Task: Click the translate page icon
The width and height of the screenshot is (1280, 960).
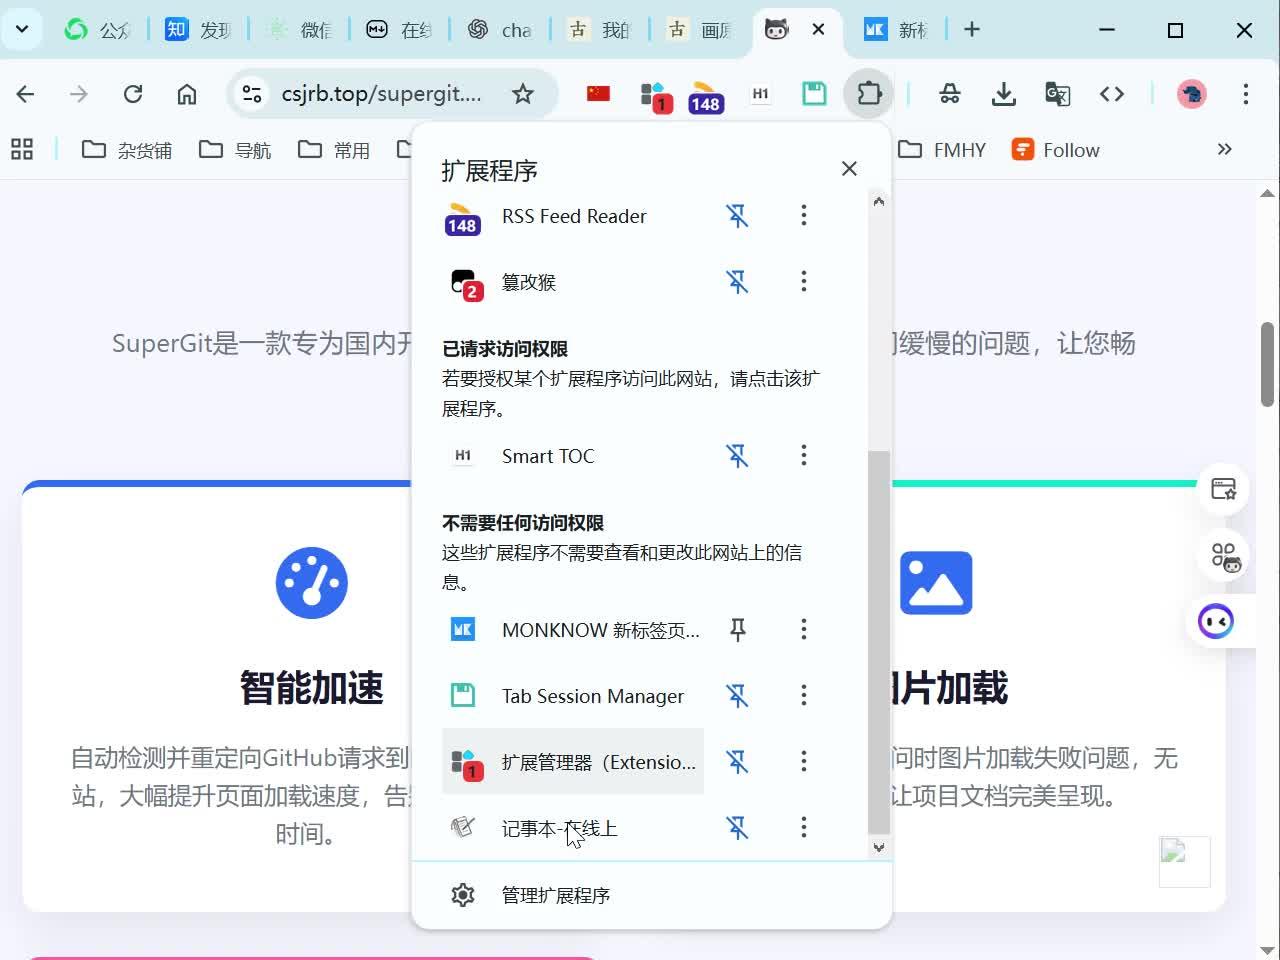Action: click(x=1057, y=94)
